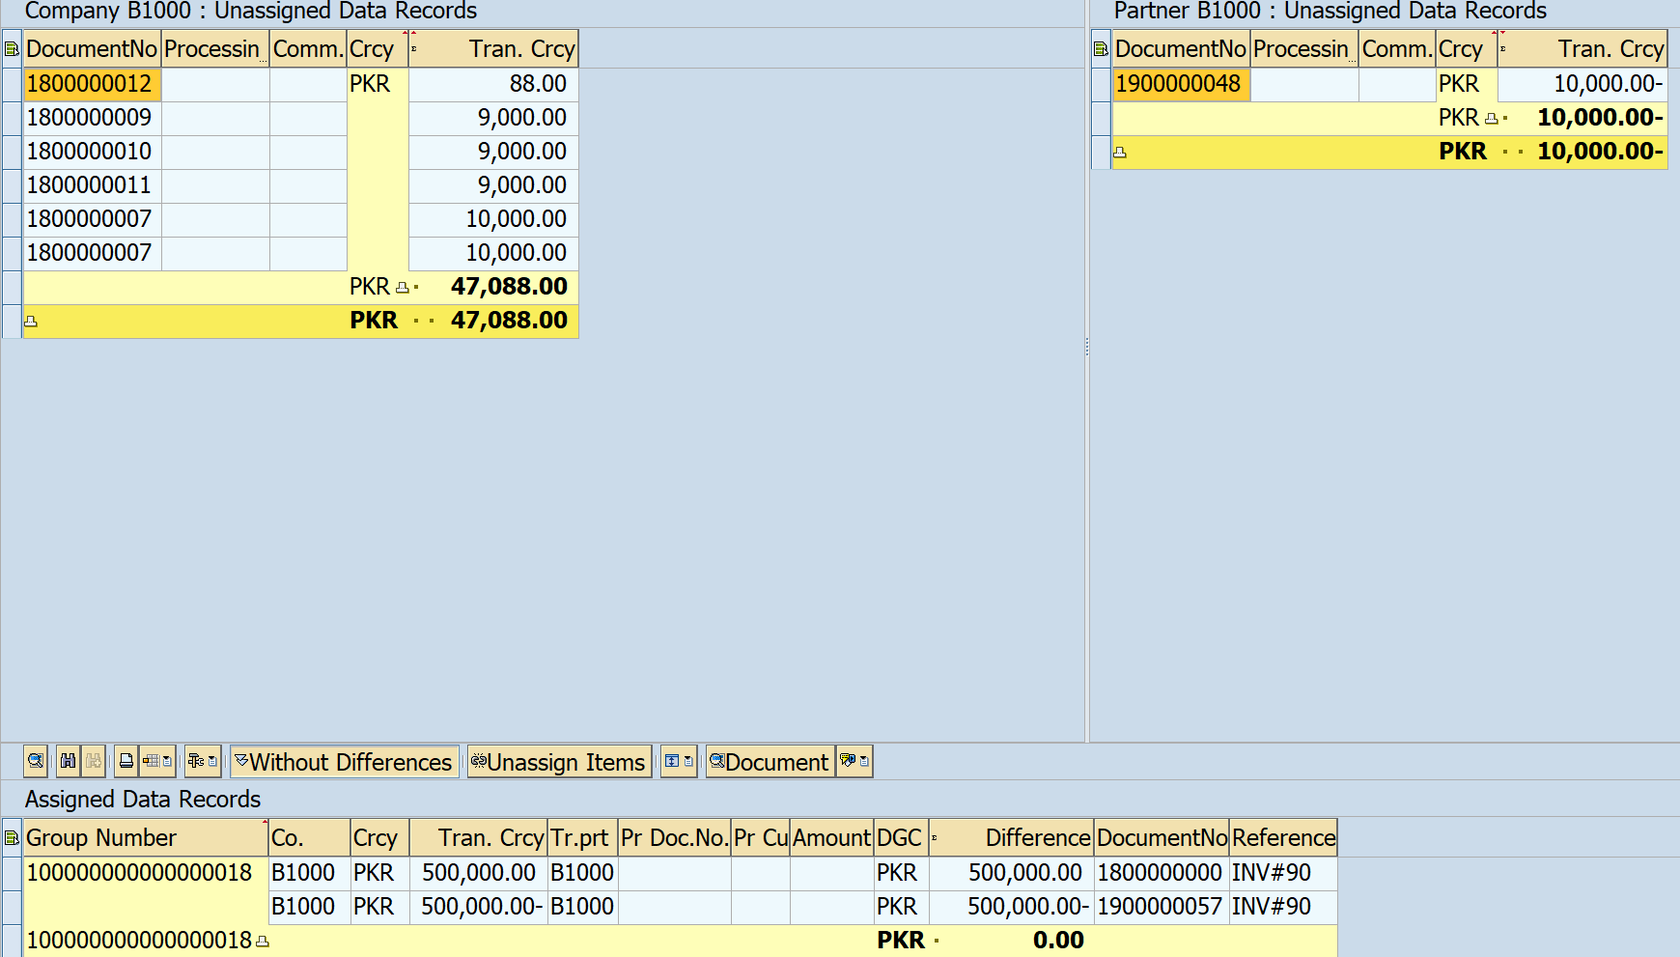Viewport: 1680px width, 957px height.
Task: Click the INV#90 reference of document 1900000057
Action: click(1283, 907)
